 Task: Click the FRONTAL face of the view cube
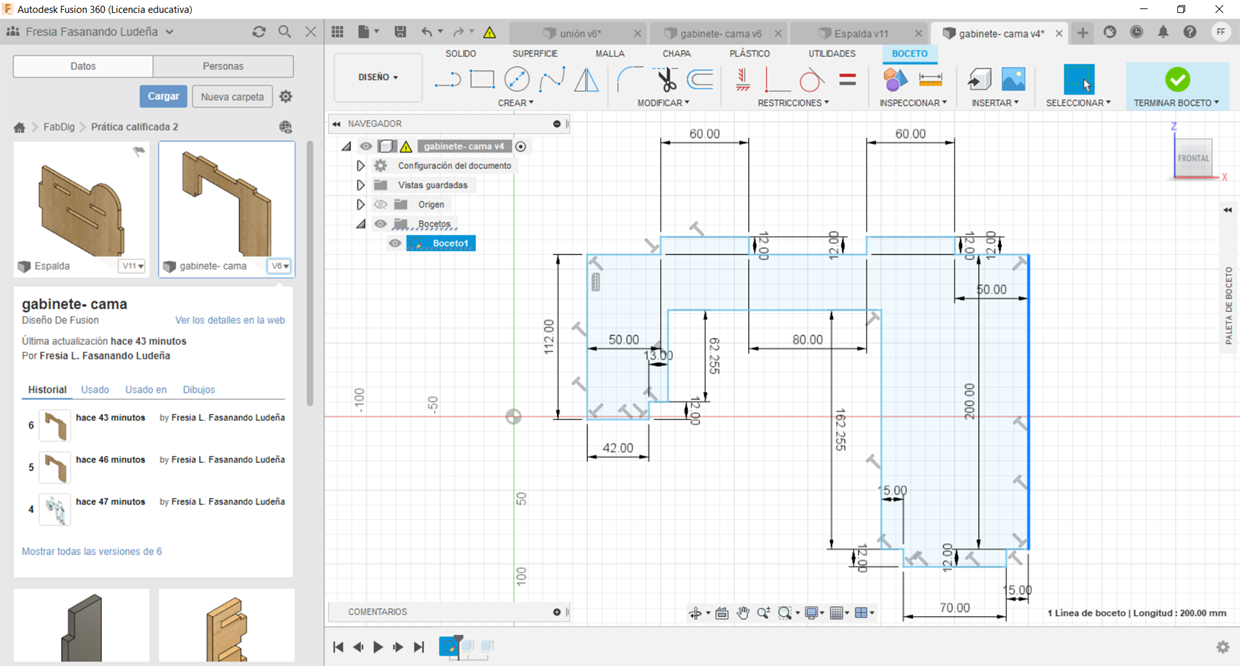1193,158
